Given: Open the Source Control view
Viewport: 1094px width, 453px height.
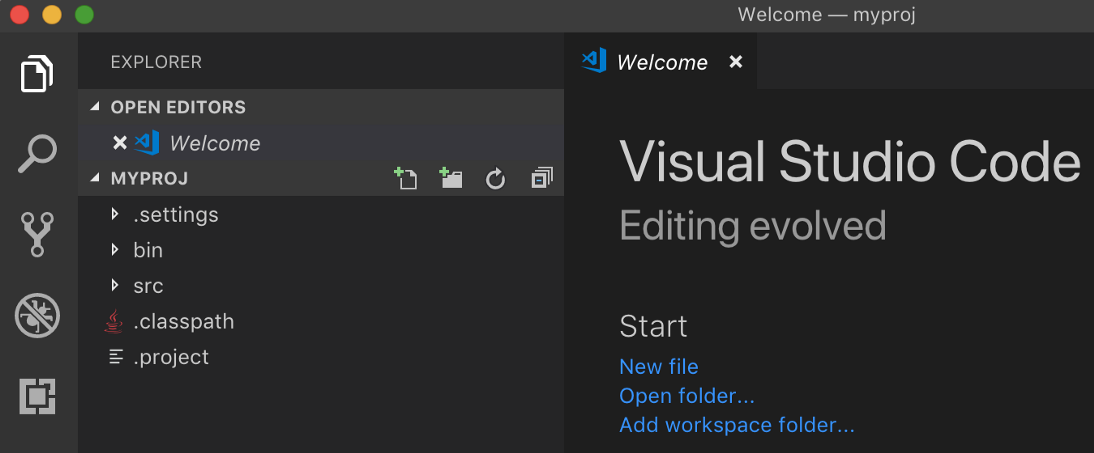Looking at the screenshot, I should coord(37,236).
